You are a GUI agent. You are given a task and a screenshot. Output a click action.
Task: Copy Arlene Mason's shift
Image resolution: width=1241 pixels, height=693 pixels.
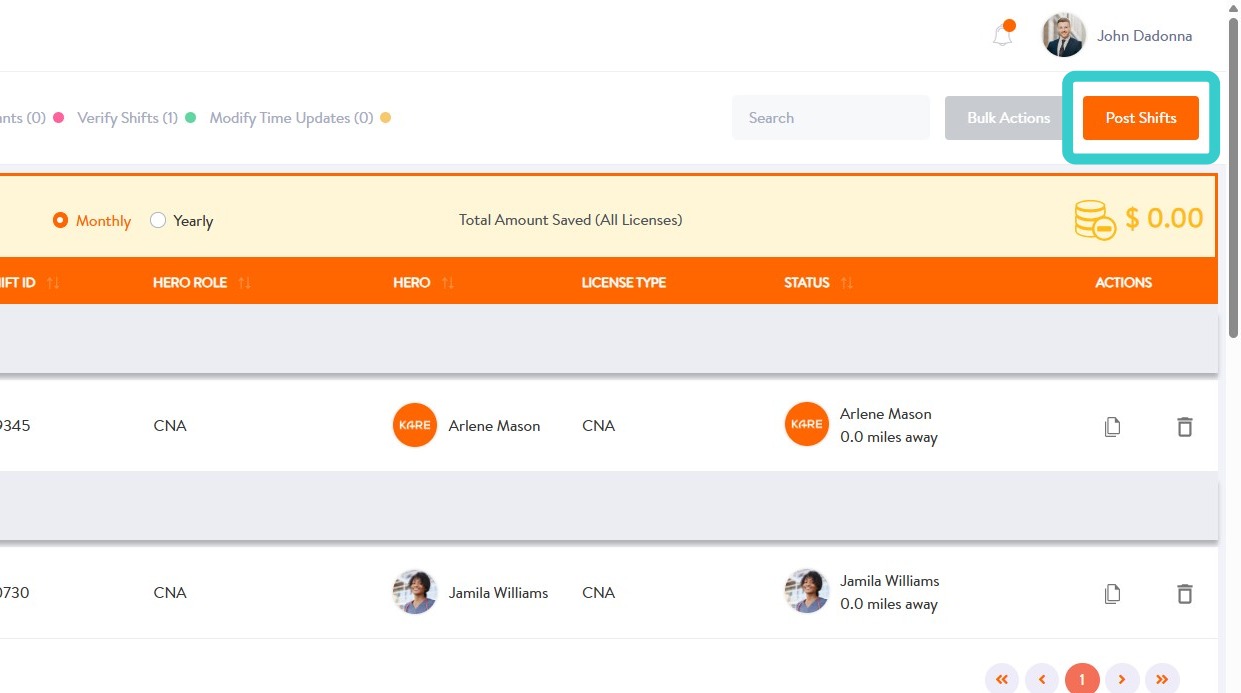pos(1112,427)
